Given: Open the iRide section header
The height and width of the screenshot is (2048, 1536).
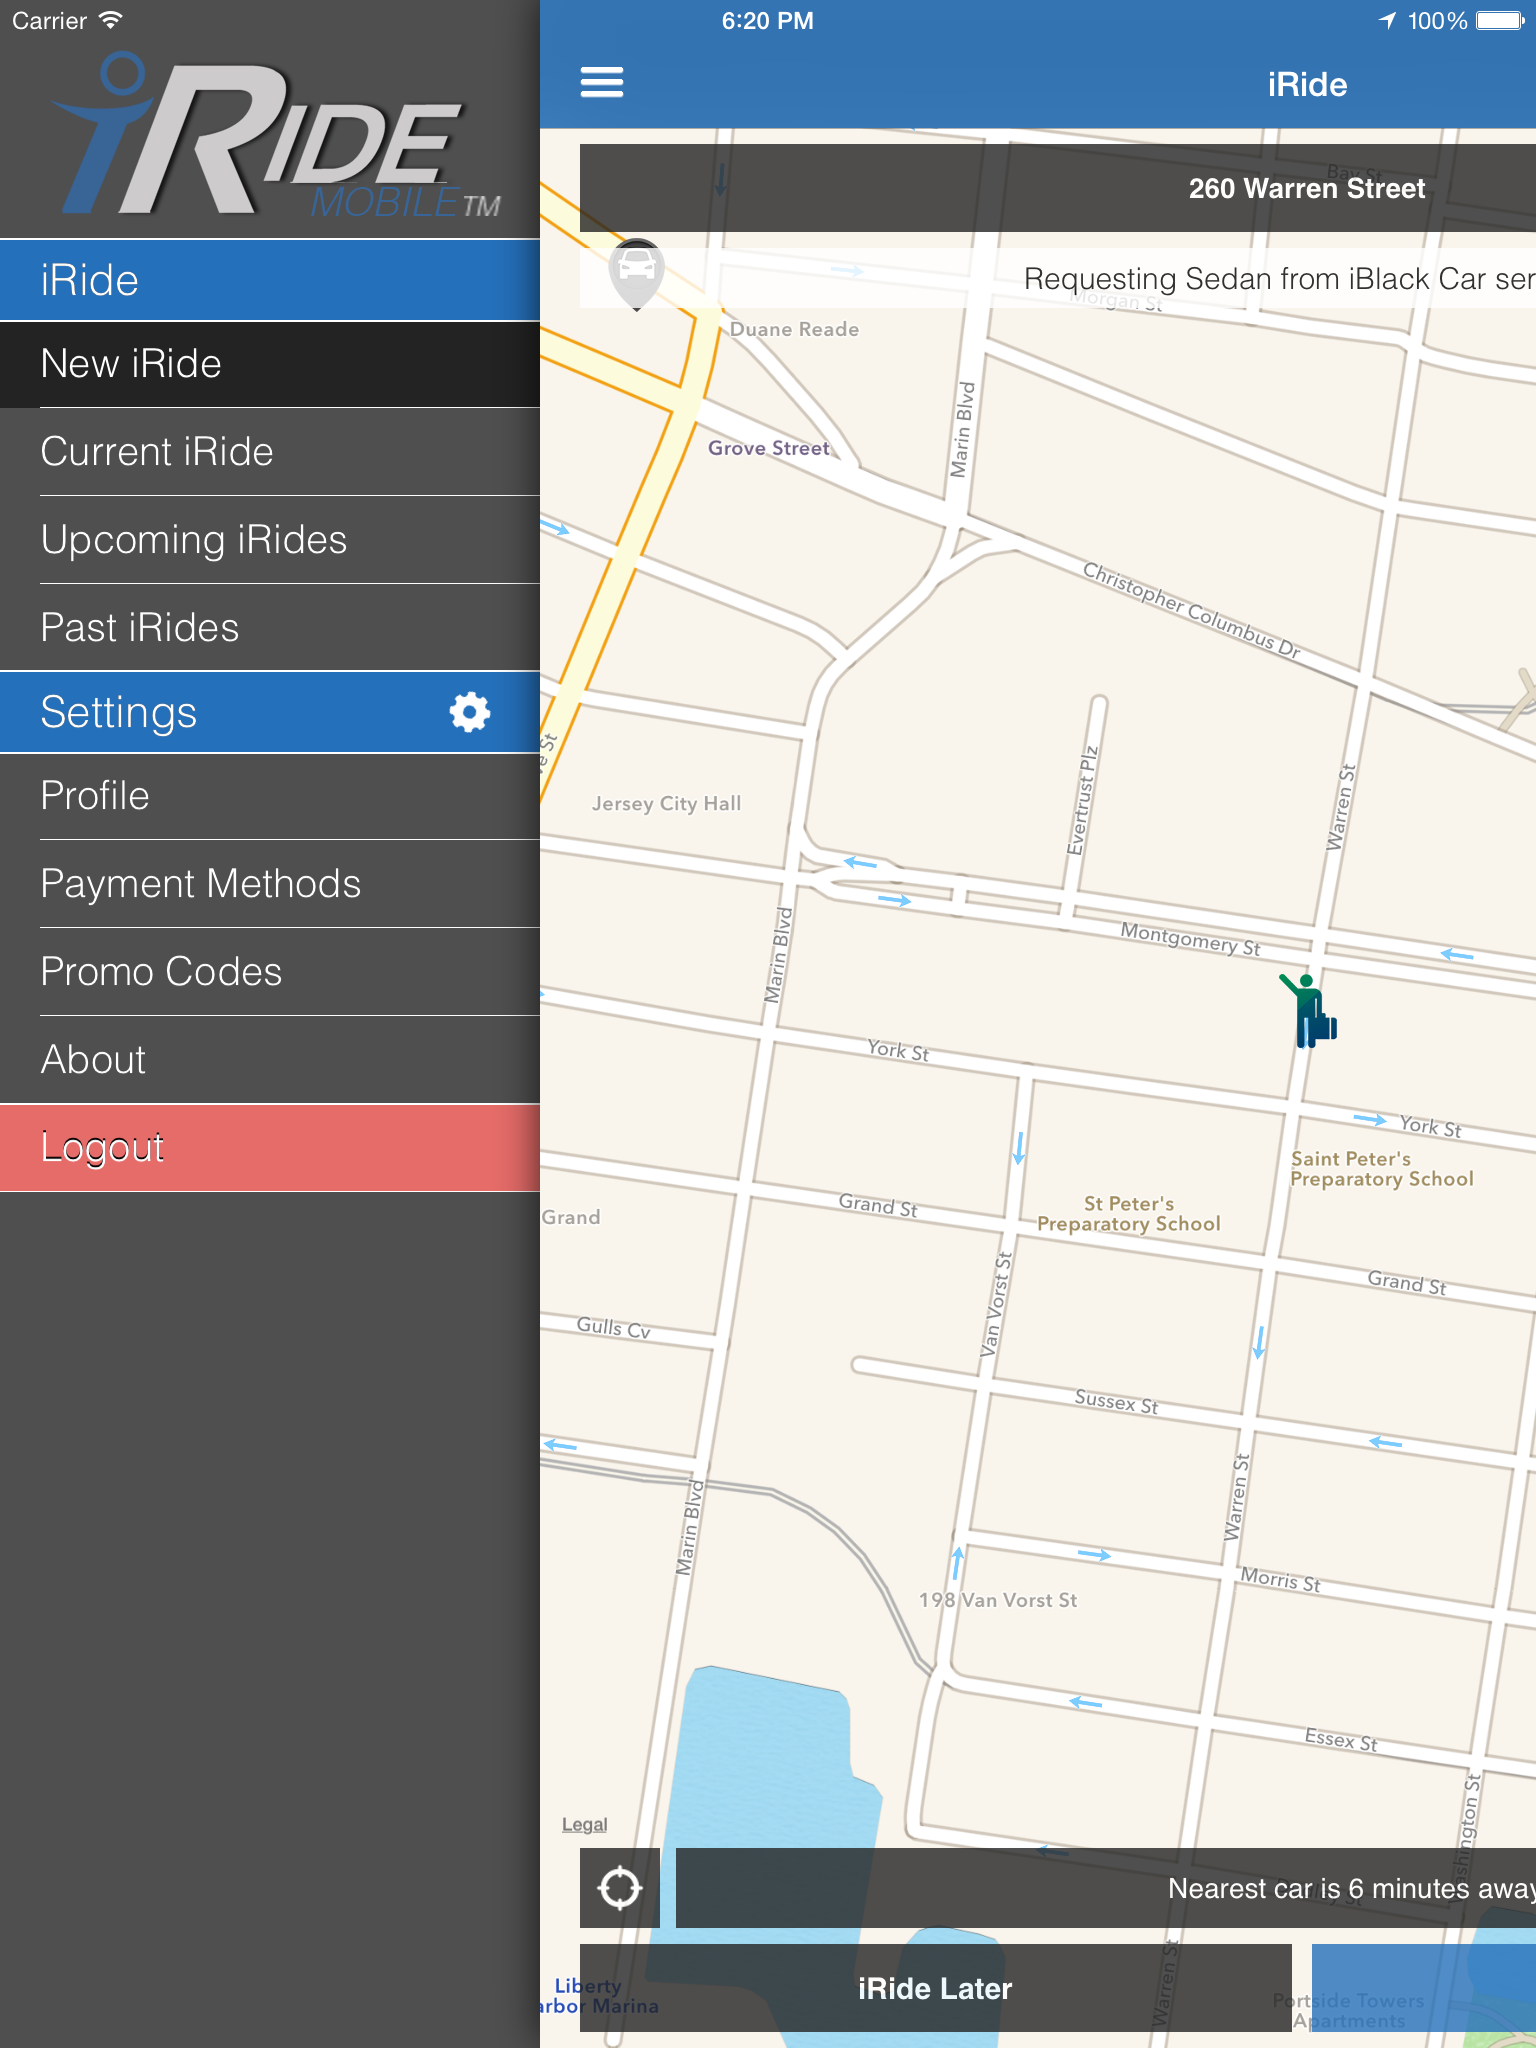Looking at the screenshot, I should (x=270, y=280).
